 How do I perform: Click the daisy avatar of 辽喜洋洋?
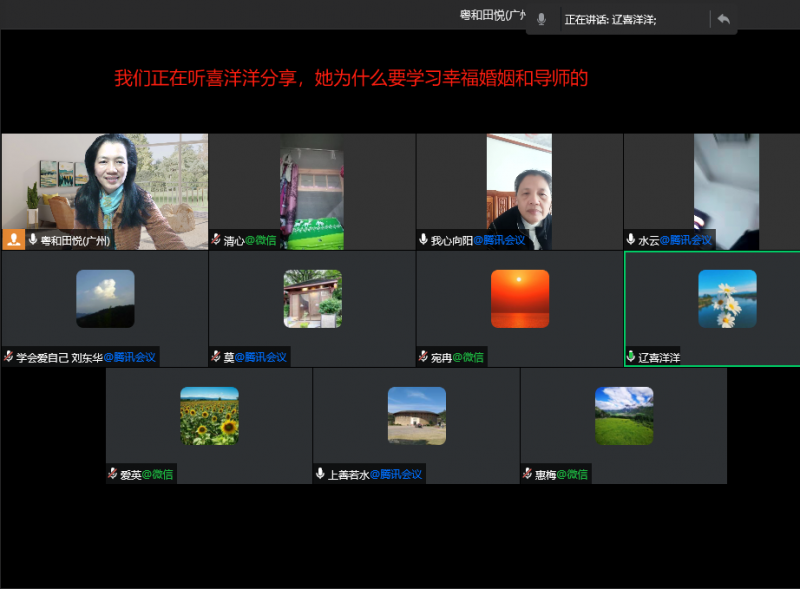tap(727, 299)
